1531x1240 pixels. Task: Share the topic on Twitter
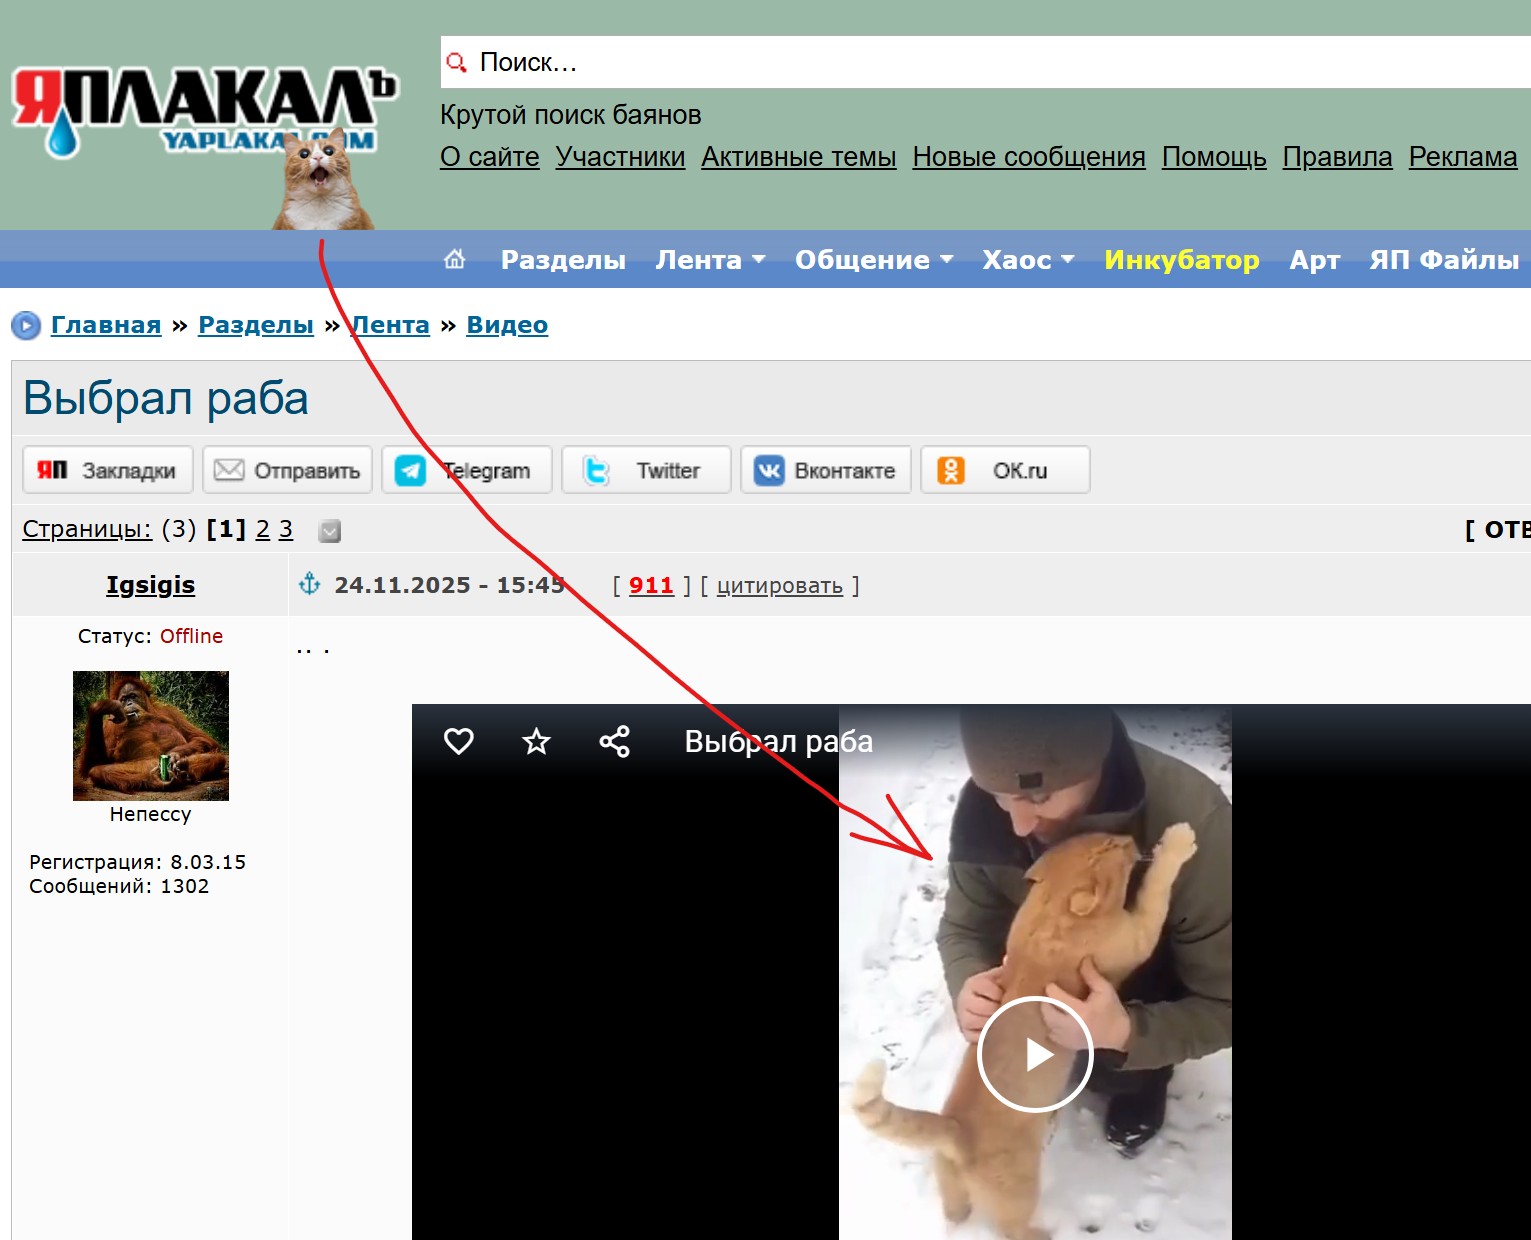pos(646,470)
